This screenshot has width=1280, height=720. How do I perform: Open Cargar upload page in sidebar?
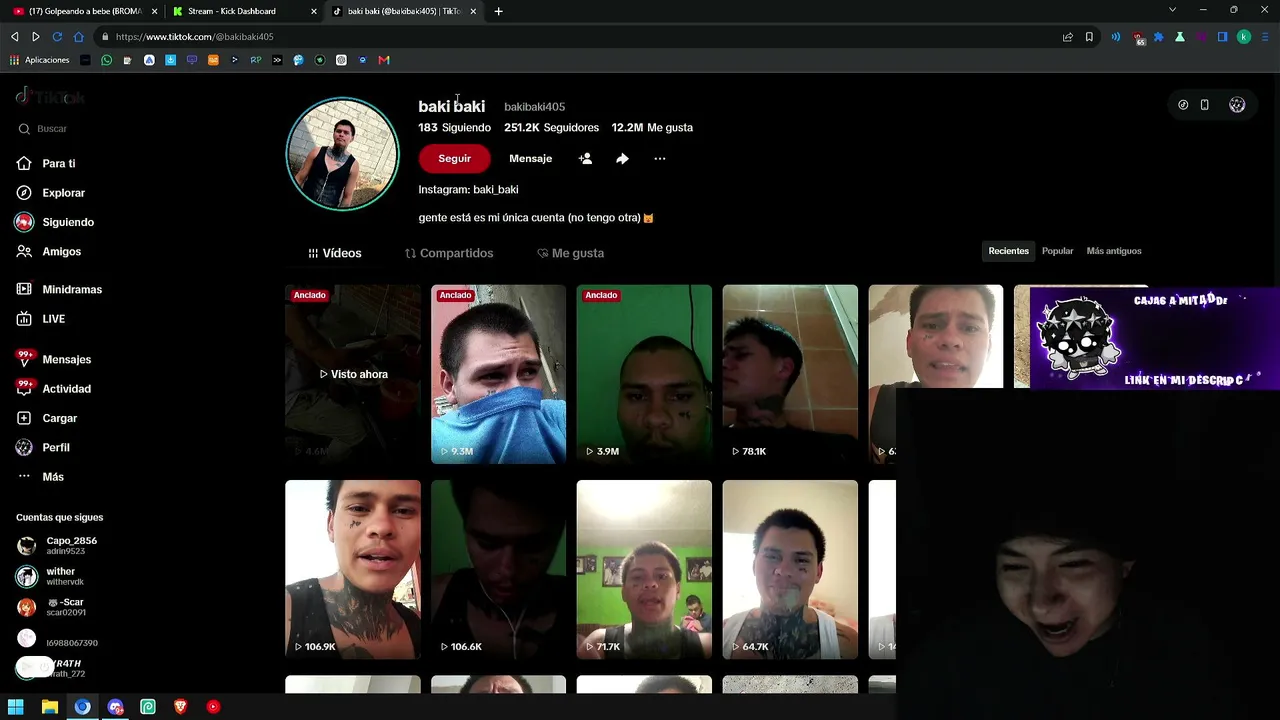(47, 418)
